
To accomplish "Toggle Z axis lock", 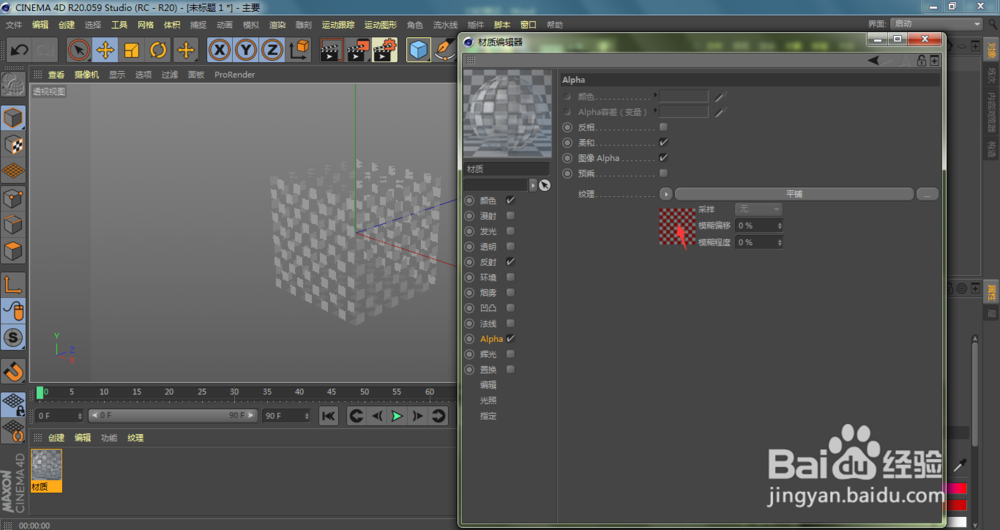I will point(272,50).
